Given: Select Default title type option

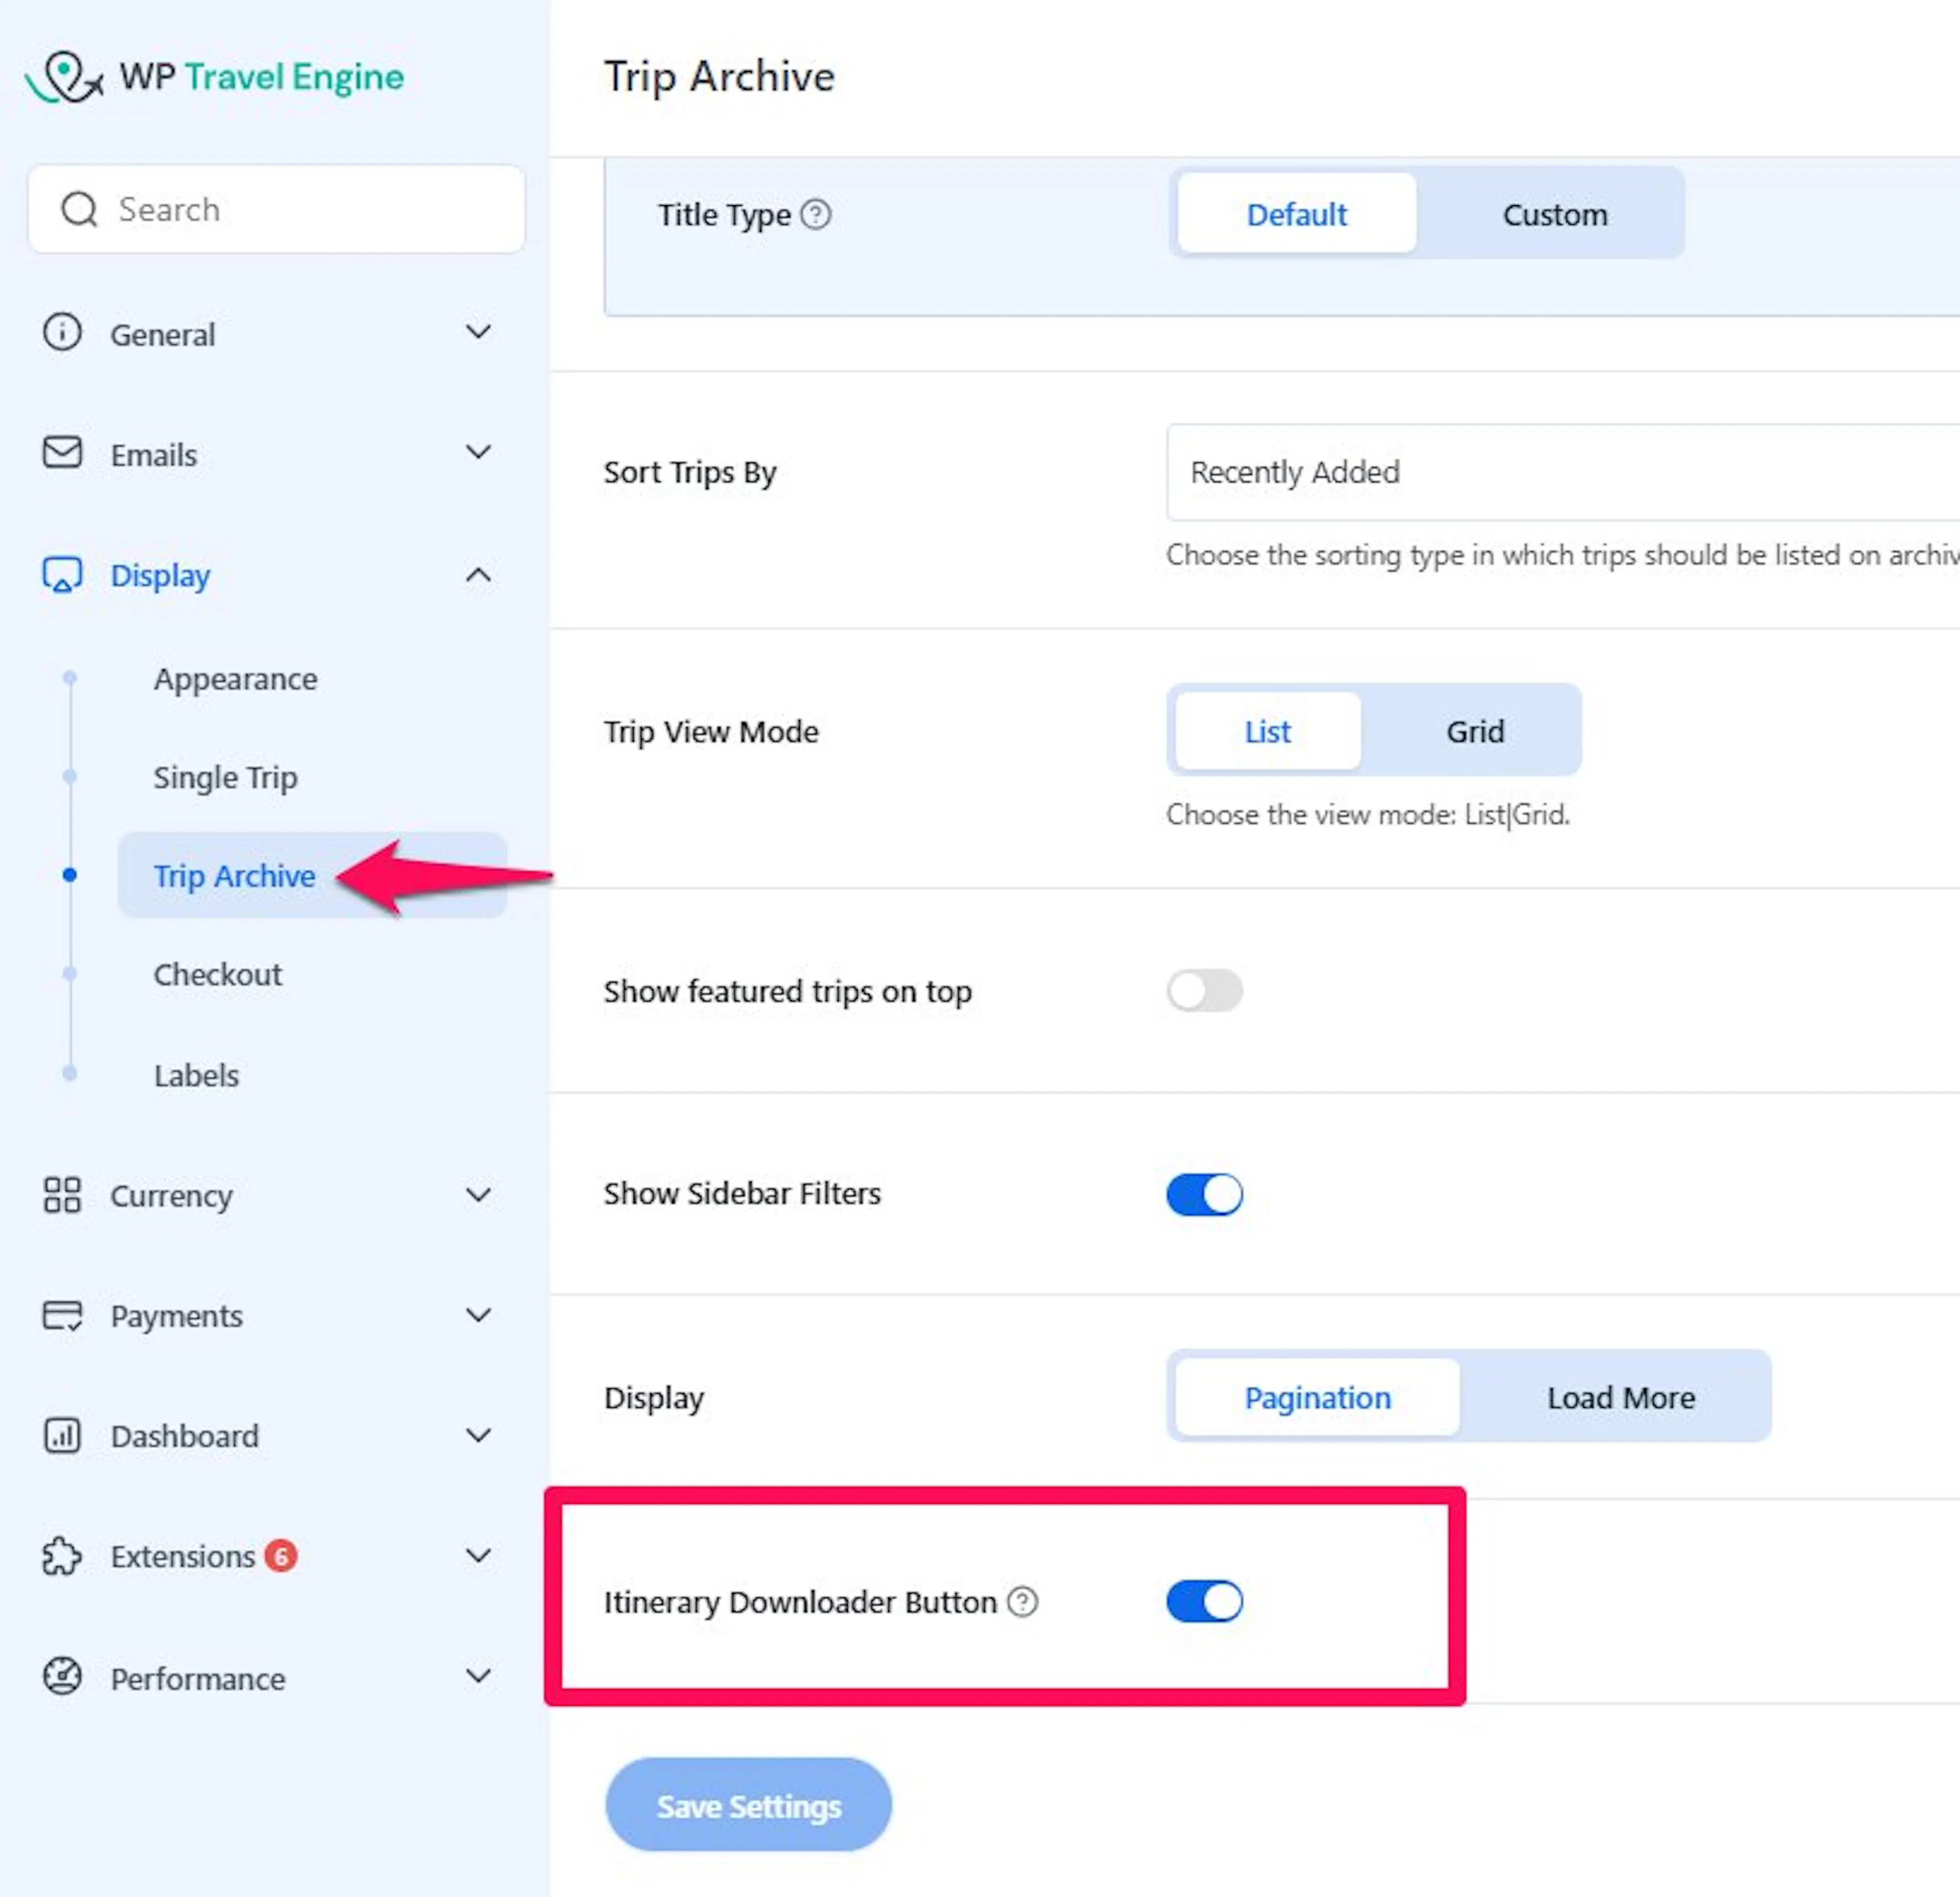Looking at the screenshot, I should click(x=1296, y=214).
